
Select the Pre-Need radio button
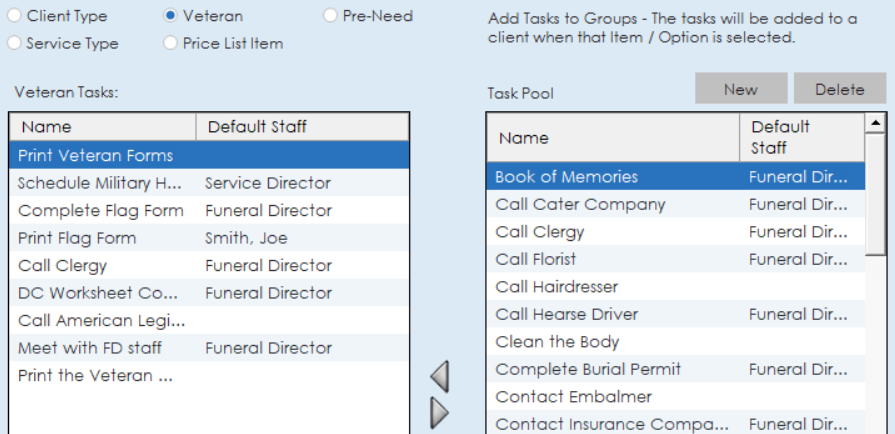330,16
